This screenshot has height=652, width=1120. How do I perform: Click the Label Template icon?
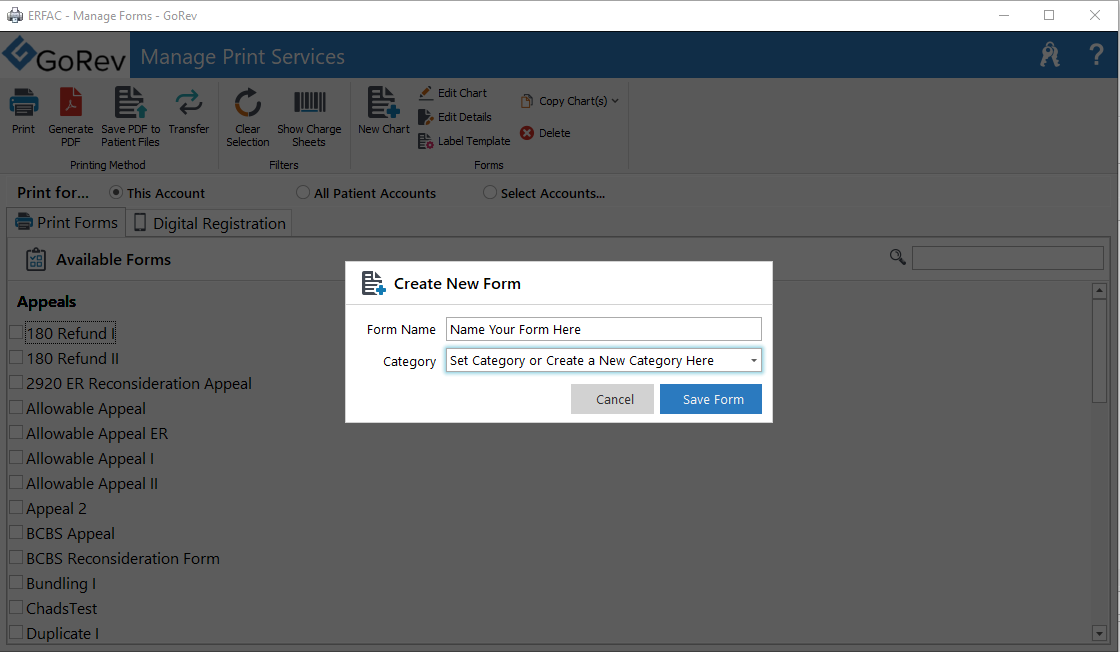pos(426,141)
